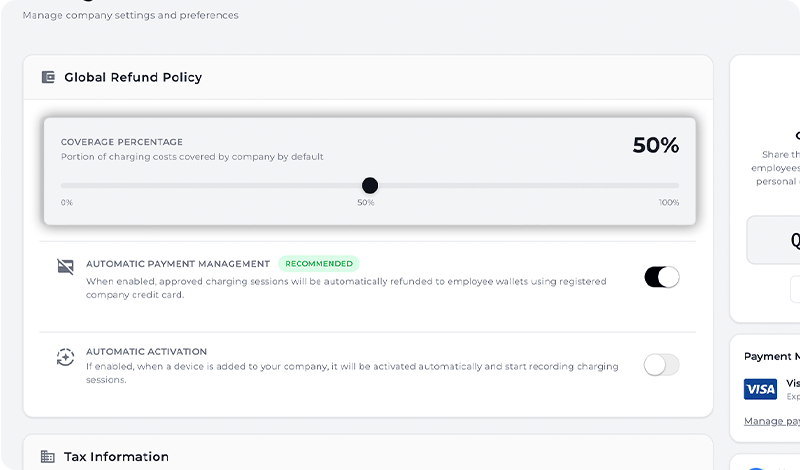Click the large 50% coverage value
The width and height of the screenshot is (800, 470).
pyautogui.click(x=655, y=145)
